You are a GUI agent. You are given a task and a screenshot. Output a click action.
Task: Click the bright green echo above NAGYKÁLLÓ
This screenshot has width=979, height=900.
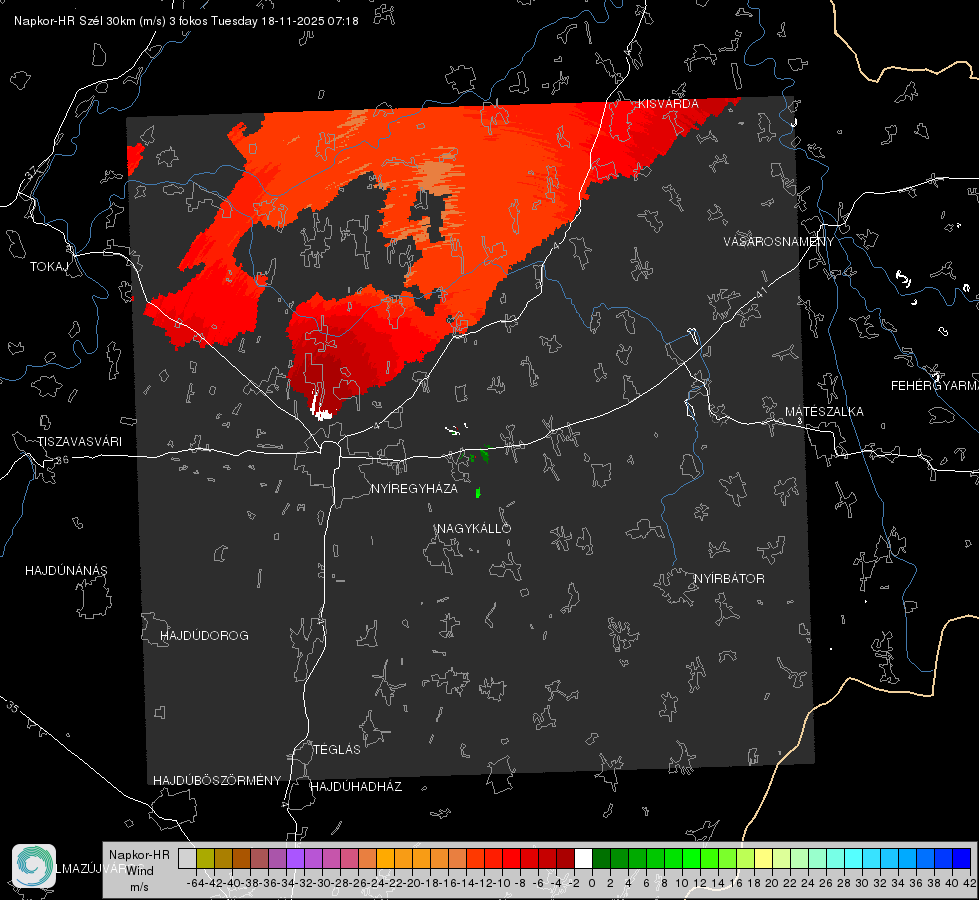pos(478,493)
